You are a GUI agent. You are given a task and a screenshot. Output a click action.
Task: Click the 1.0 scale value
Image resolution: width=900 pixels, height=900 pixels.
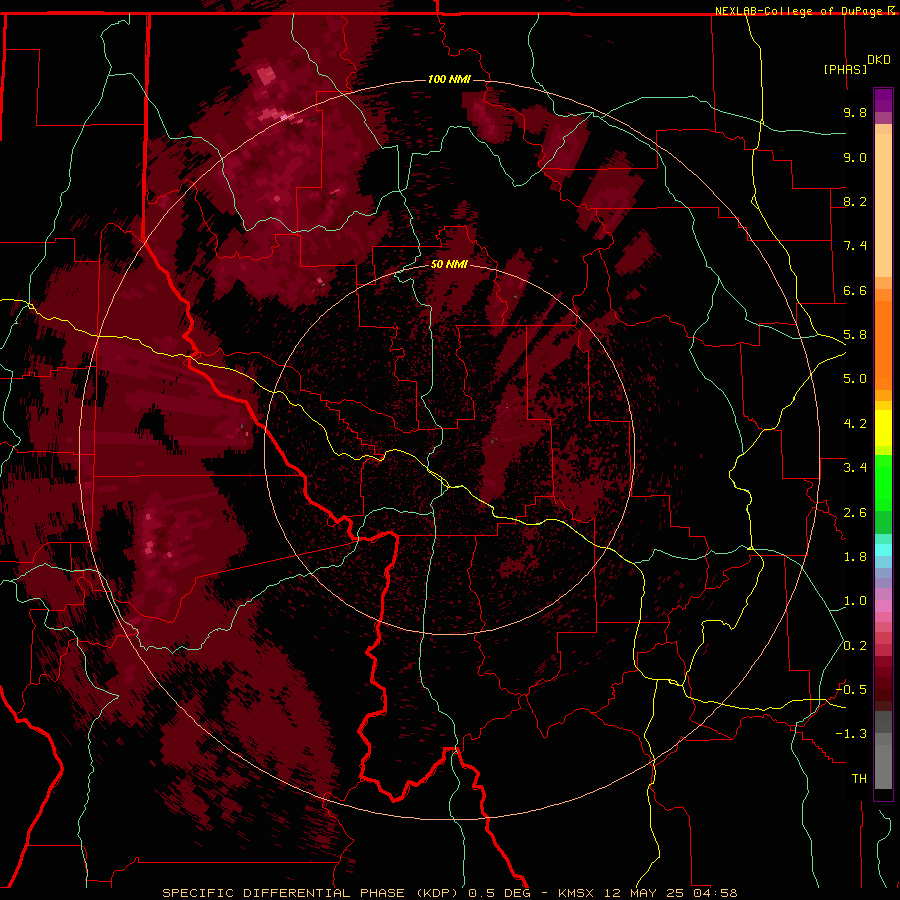(x=855, y=601)
